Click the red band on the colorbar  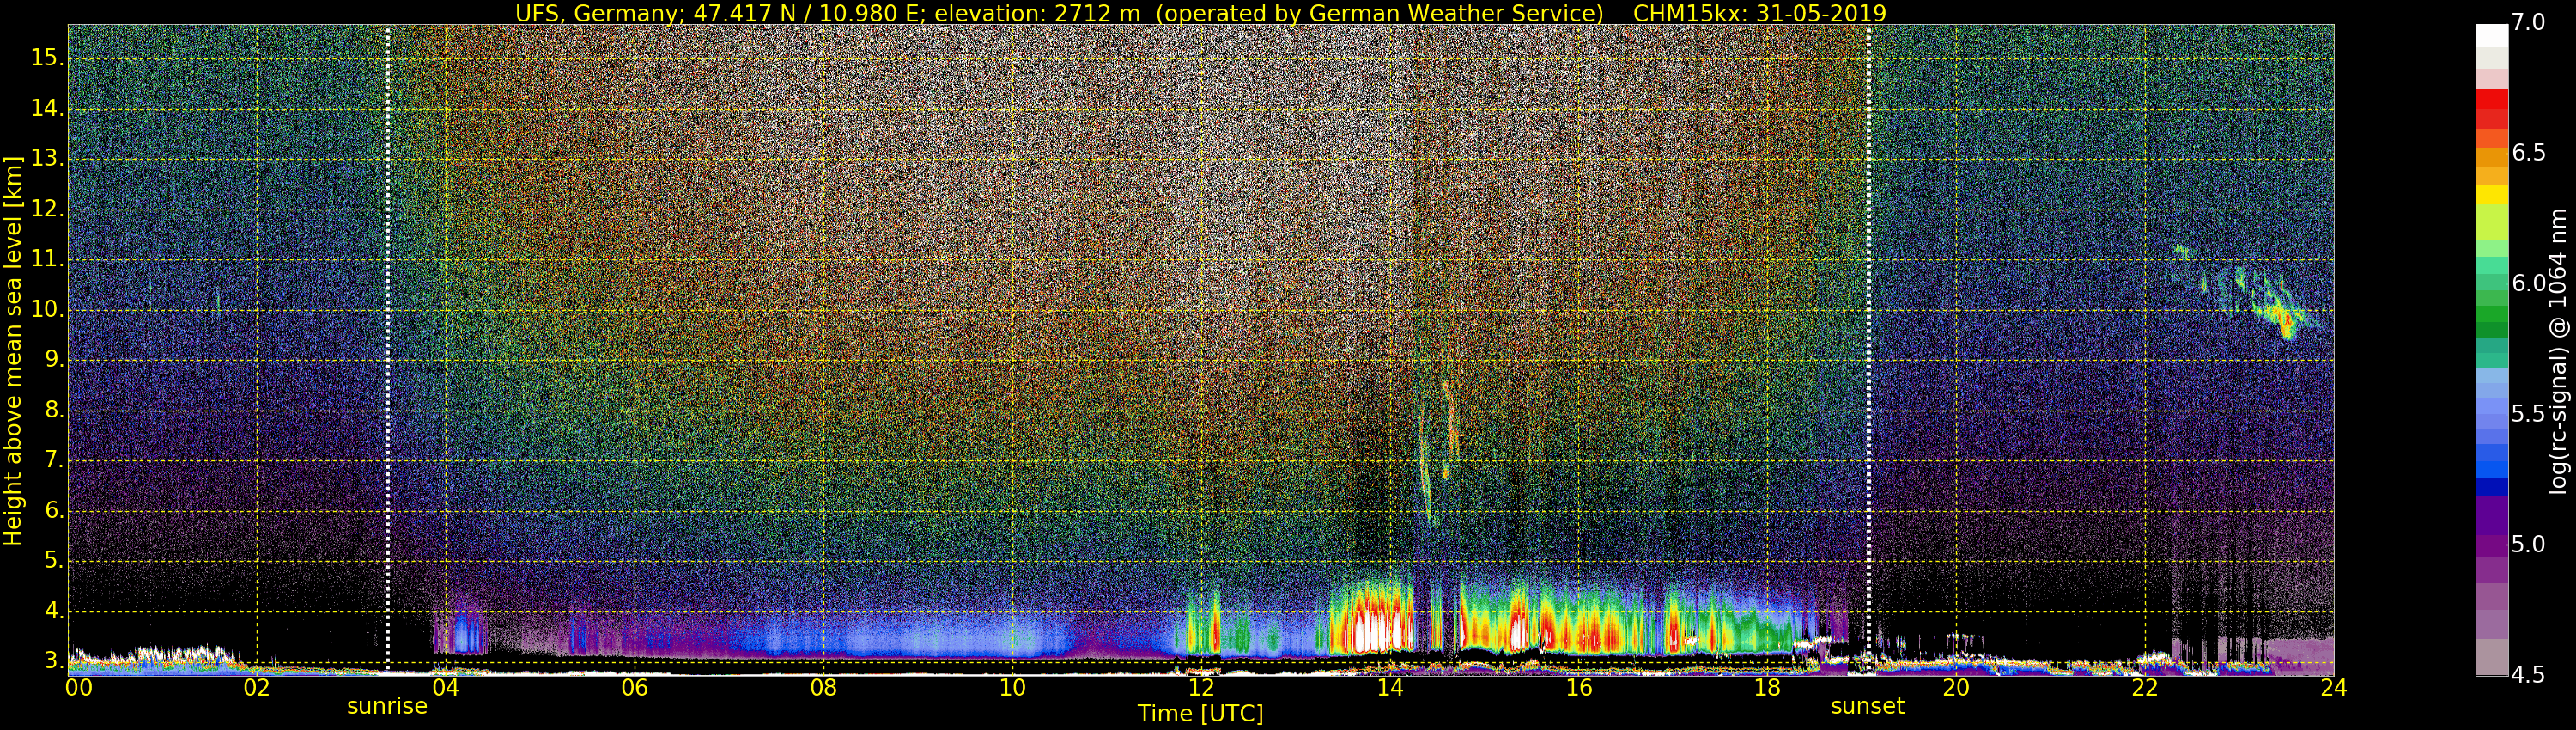point(2491,102)
